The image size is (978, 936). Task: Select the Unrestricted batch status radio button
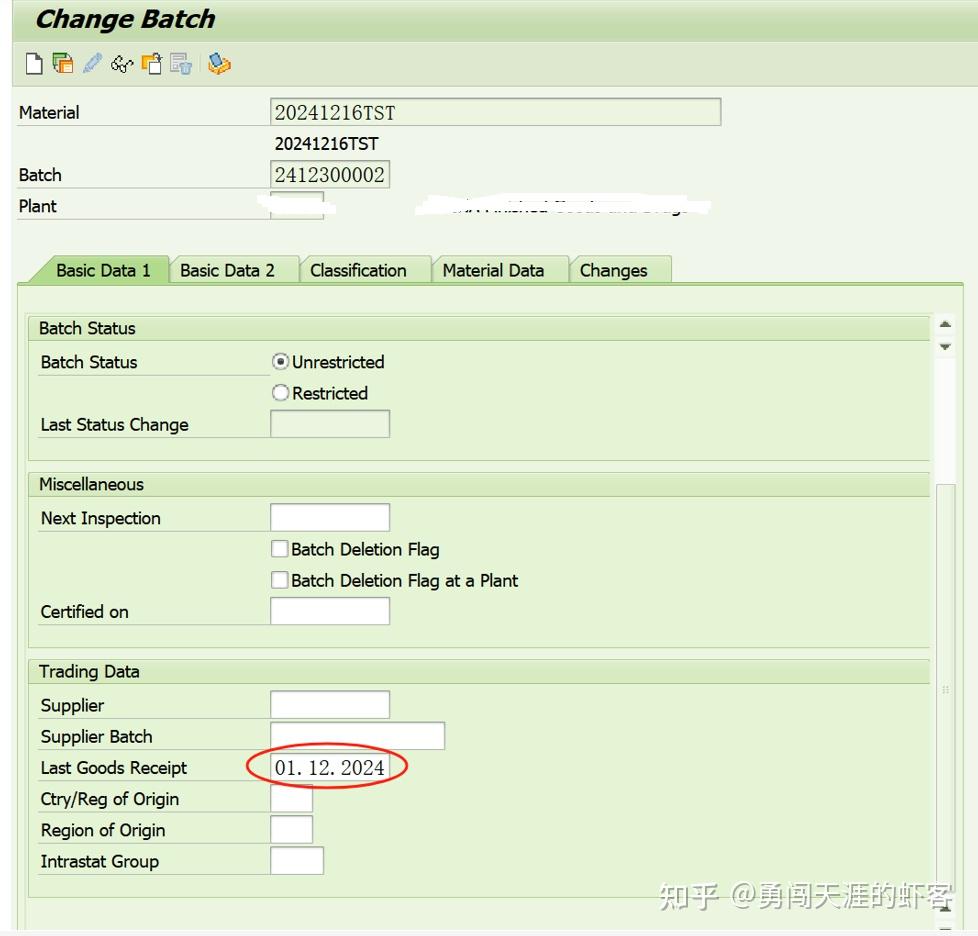281,362
